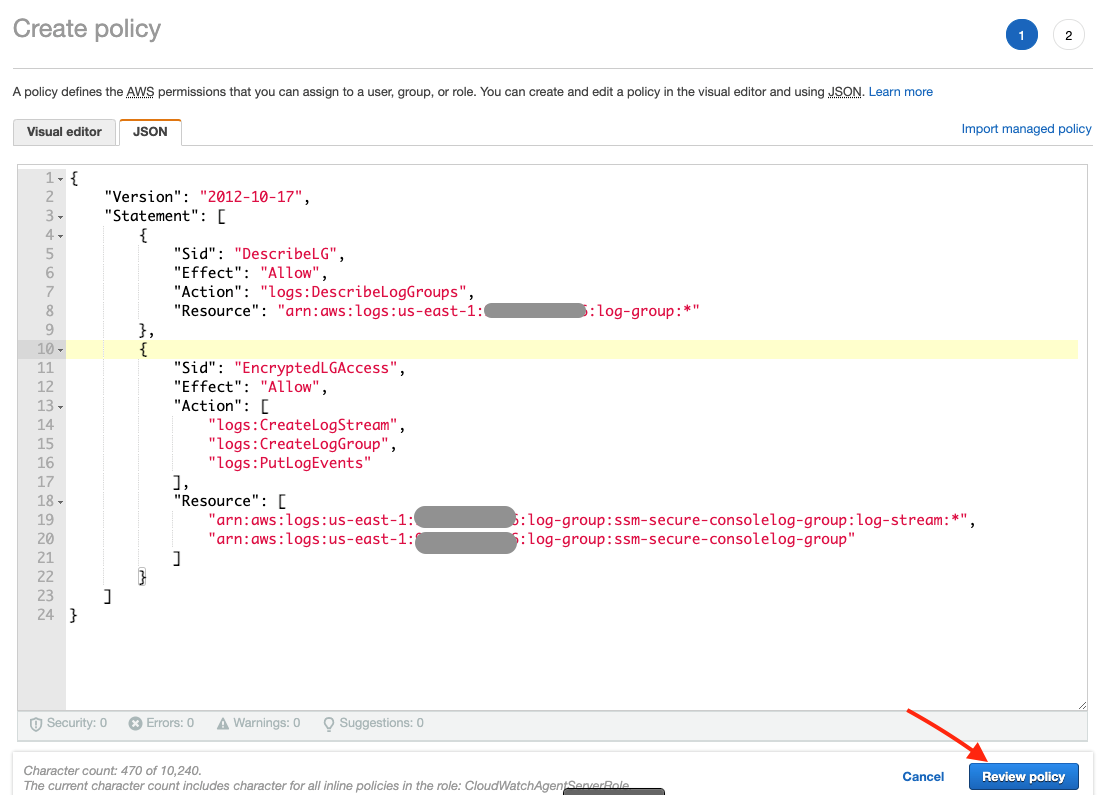Click line number 5 in the gutter
This screenshot has width=1104, height=795.
pyautogui.click(x=49, y=253)
